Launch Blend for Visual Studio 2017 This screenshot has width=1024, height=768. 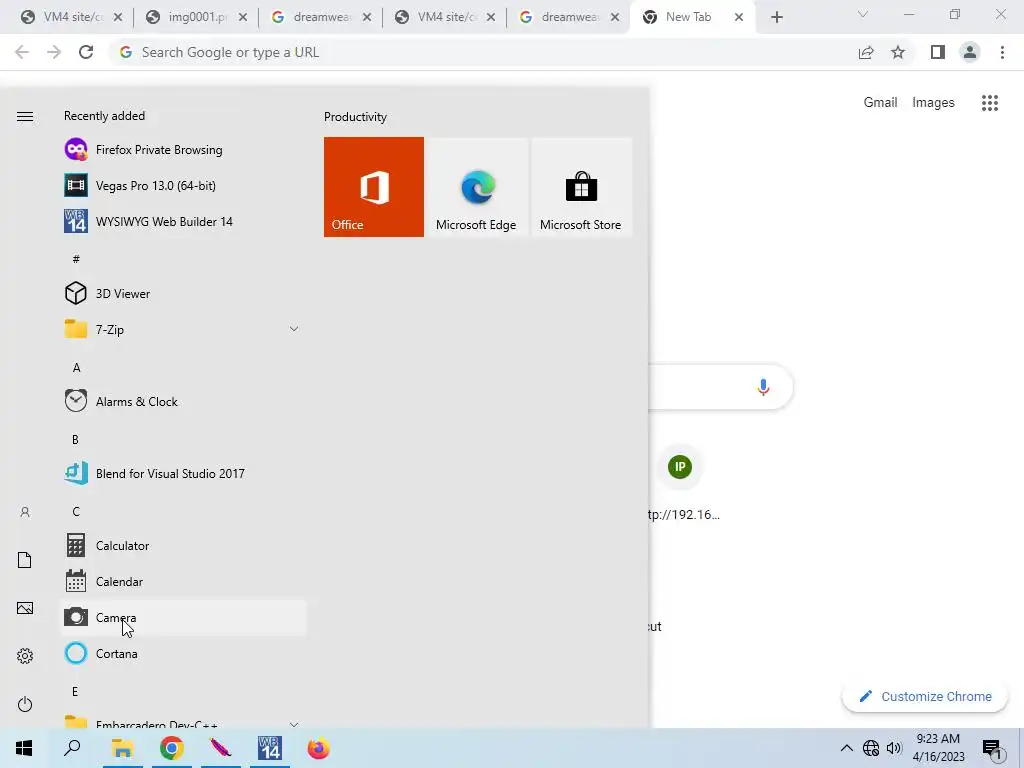coord(183,473)
